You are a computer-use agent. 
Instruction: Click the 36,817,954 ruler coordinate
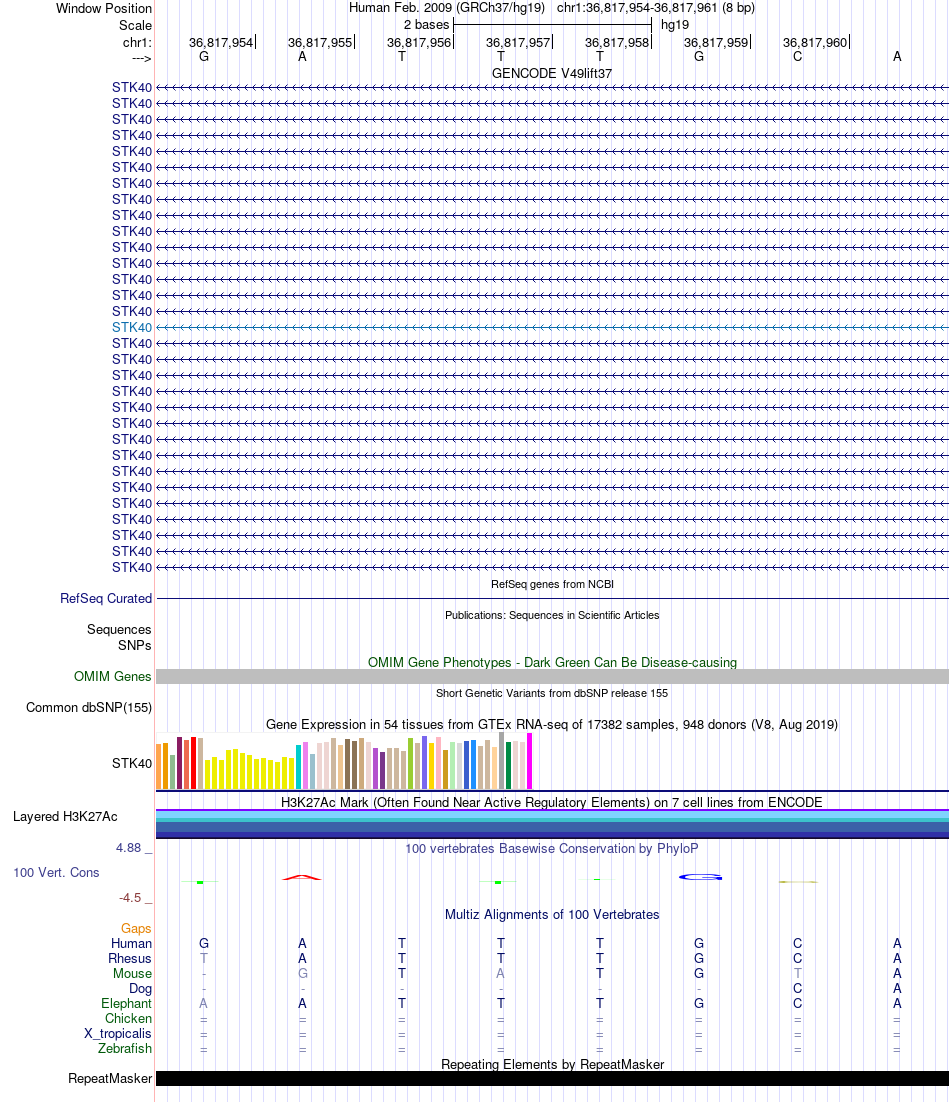221,42
